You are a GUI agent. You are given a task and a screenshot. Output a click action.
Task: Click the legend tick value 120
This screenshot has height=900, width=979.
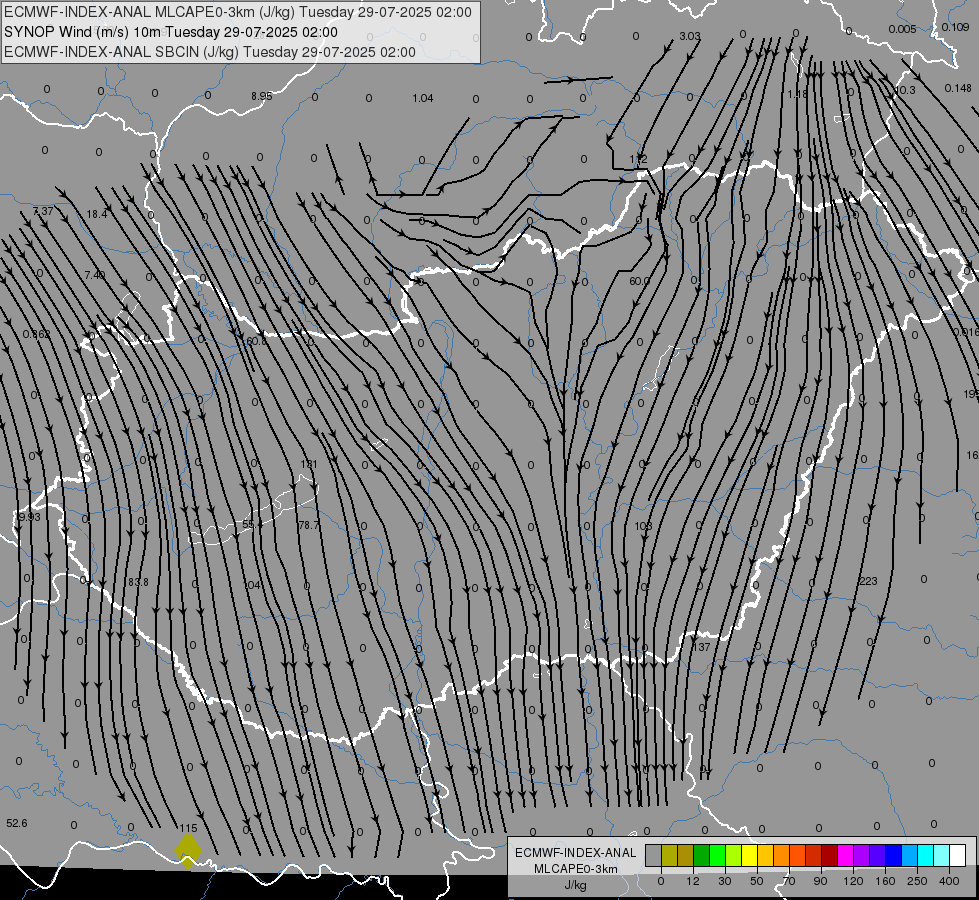853,881
